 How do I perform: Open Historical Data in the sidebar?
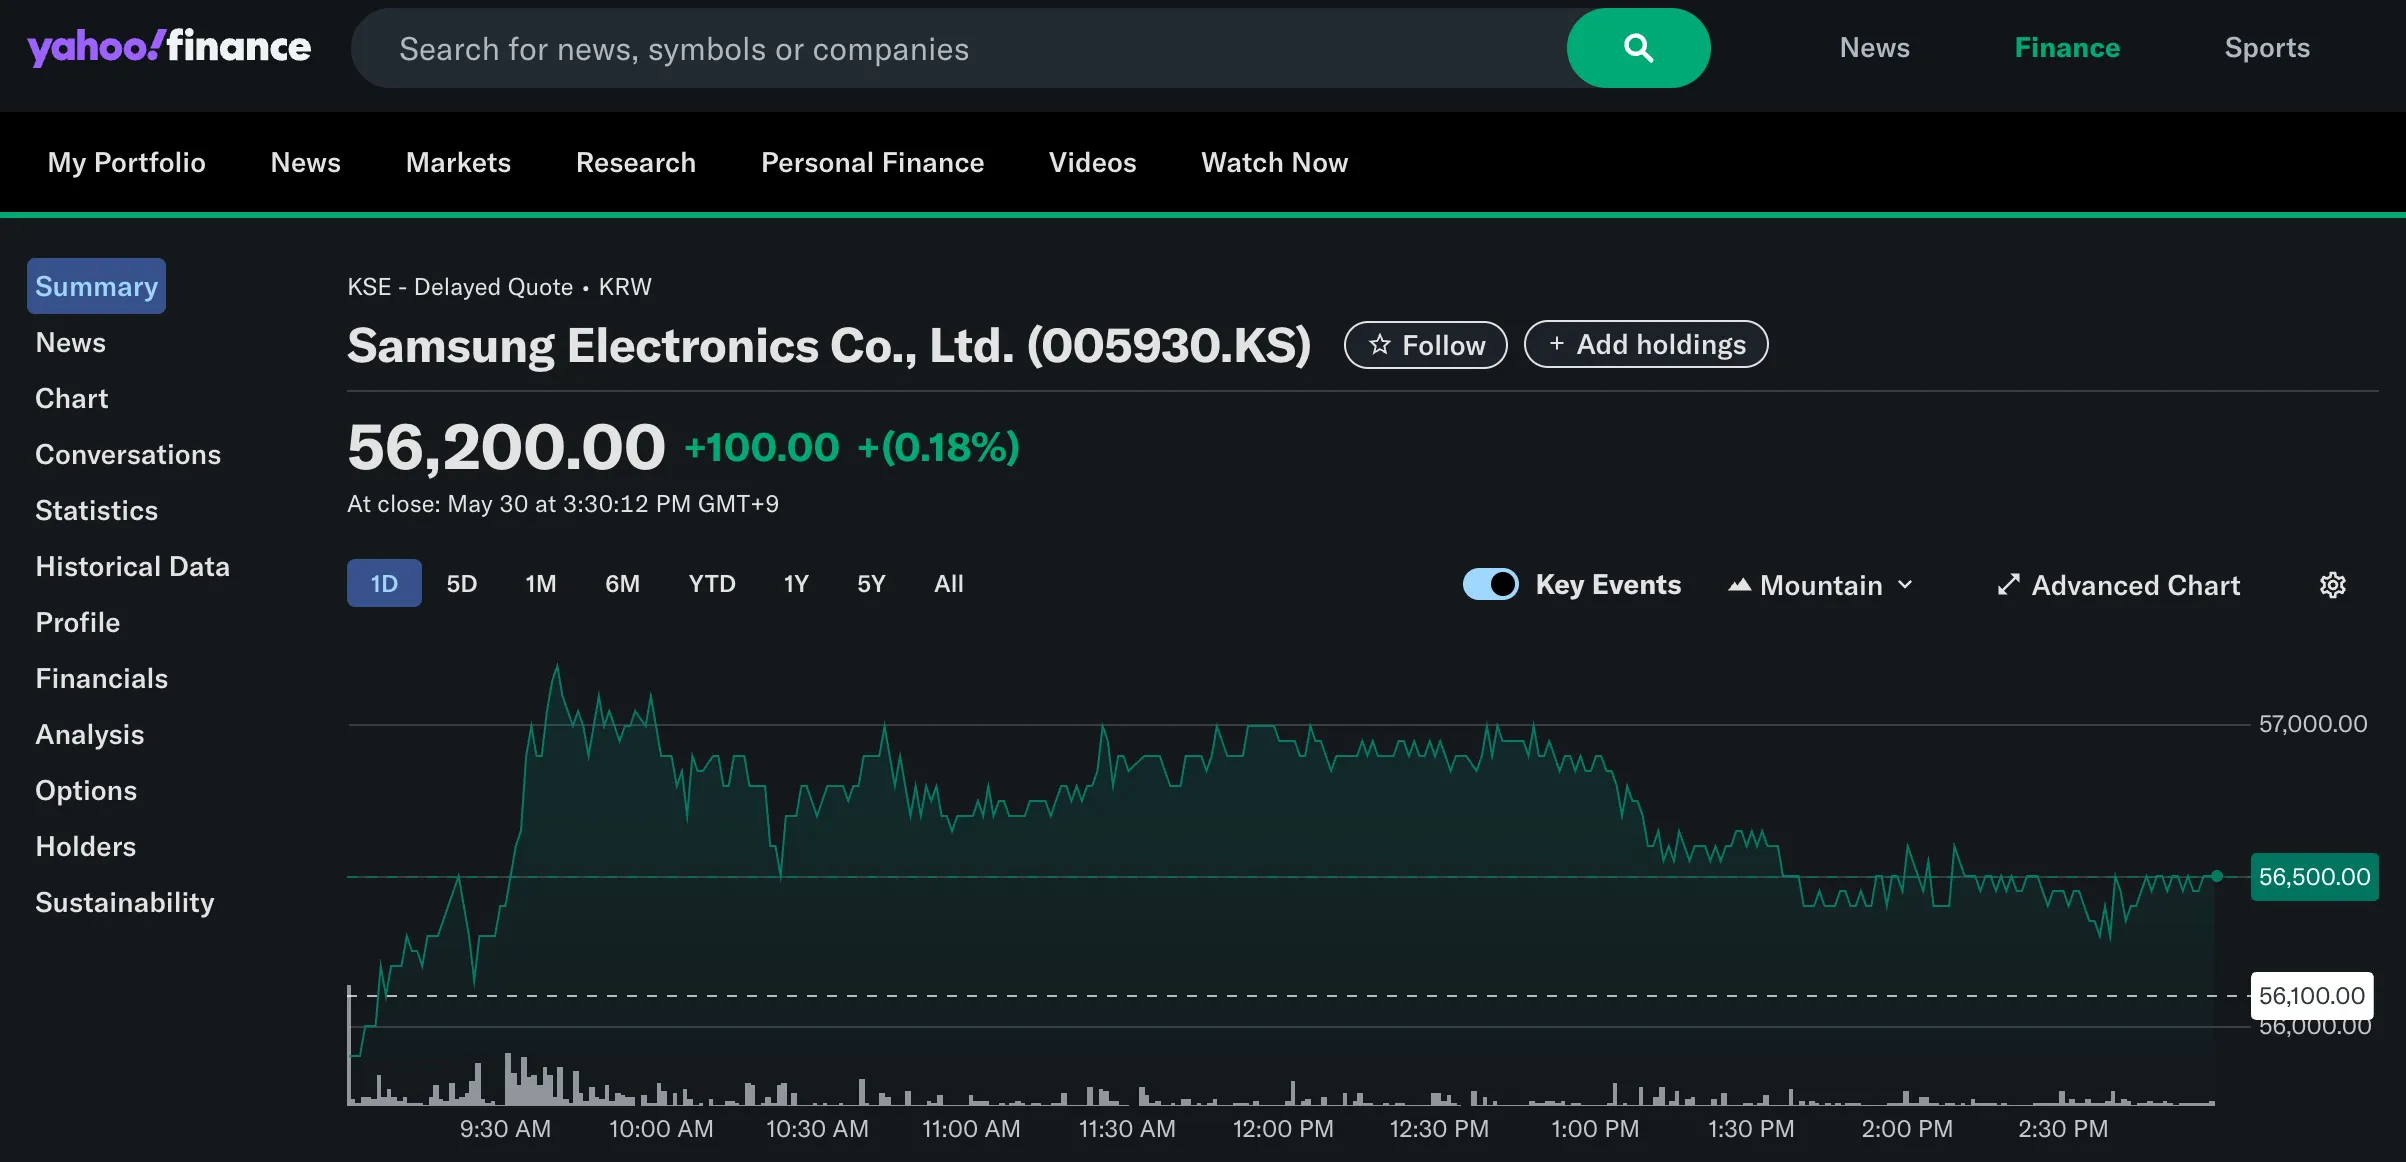pos(132,566)
